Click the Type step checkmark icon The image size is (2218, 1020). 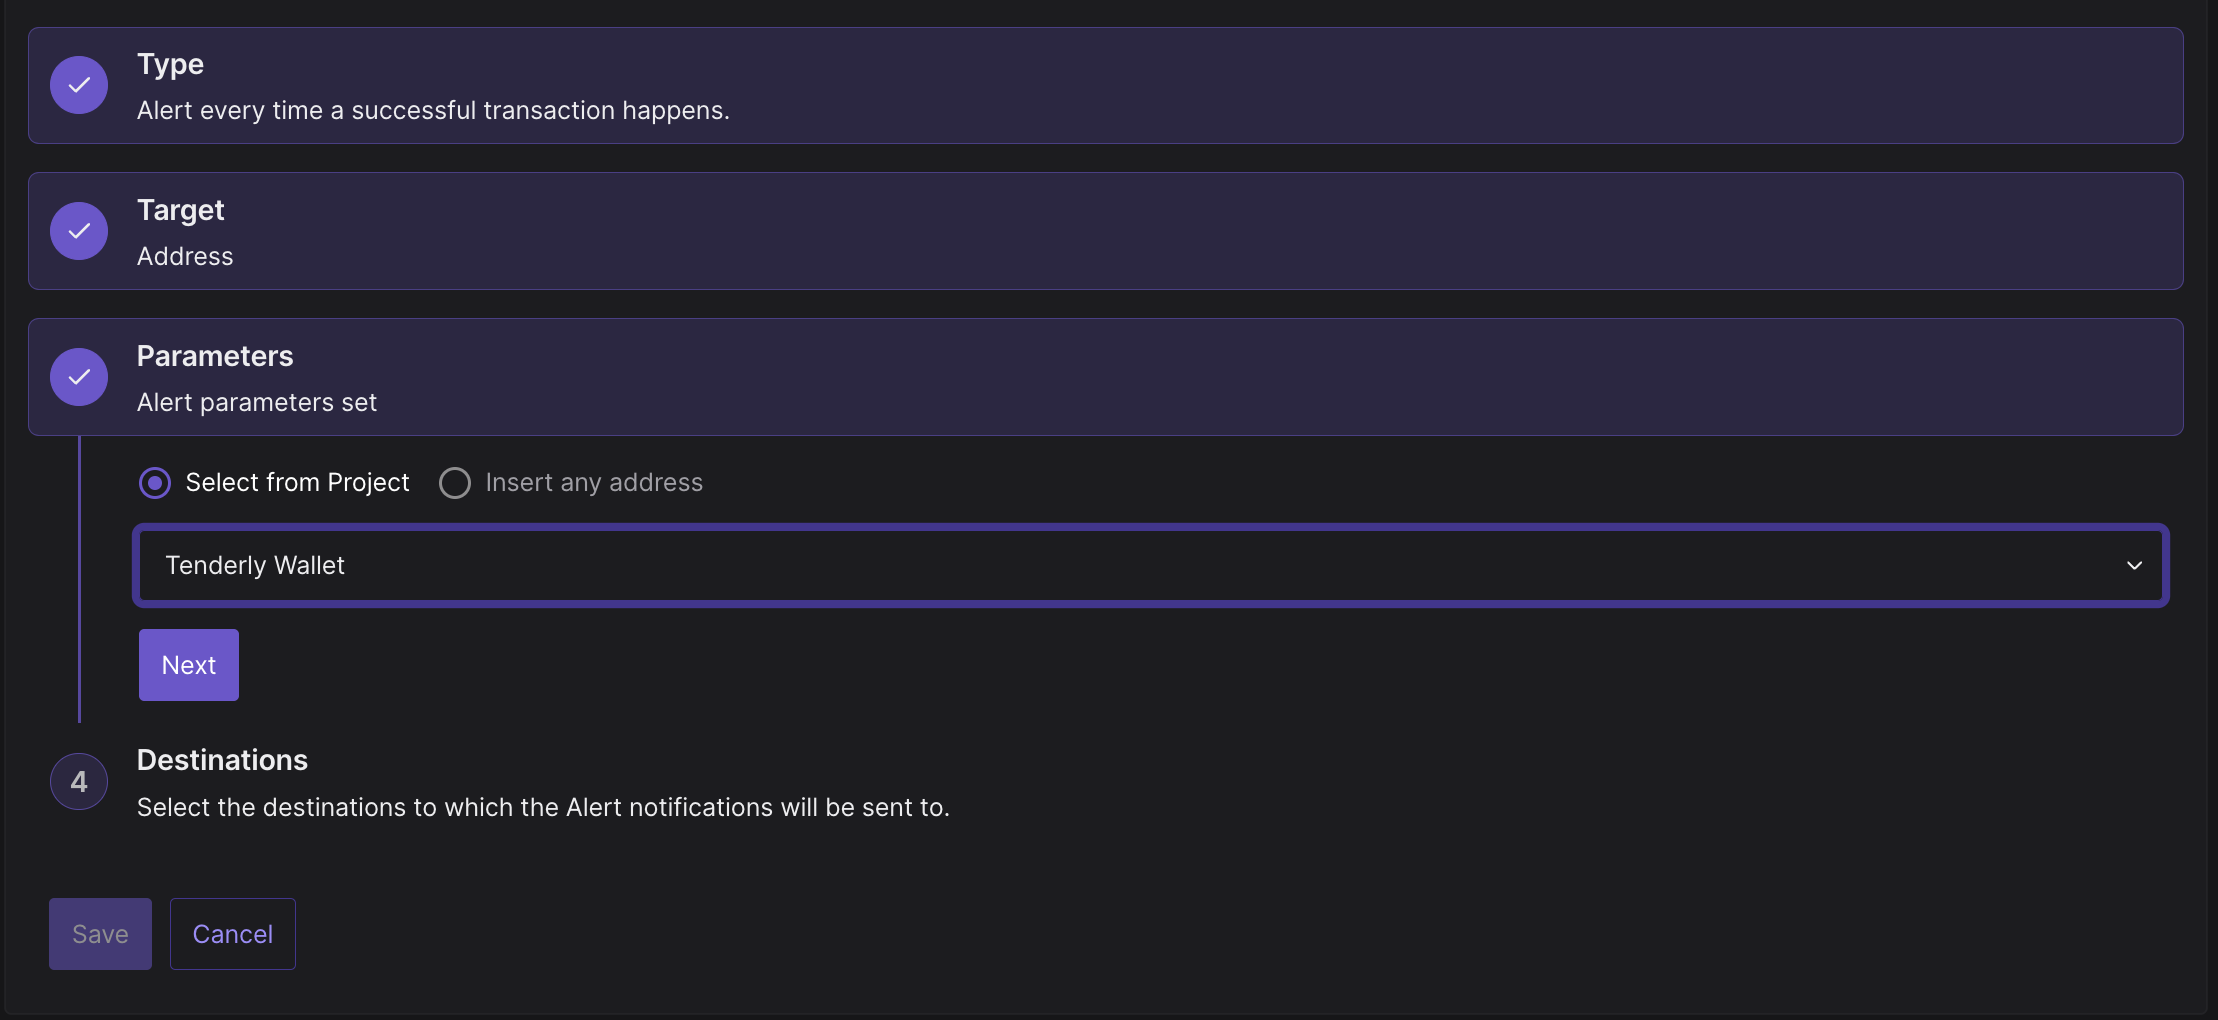coord(79,85)
